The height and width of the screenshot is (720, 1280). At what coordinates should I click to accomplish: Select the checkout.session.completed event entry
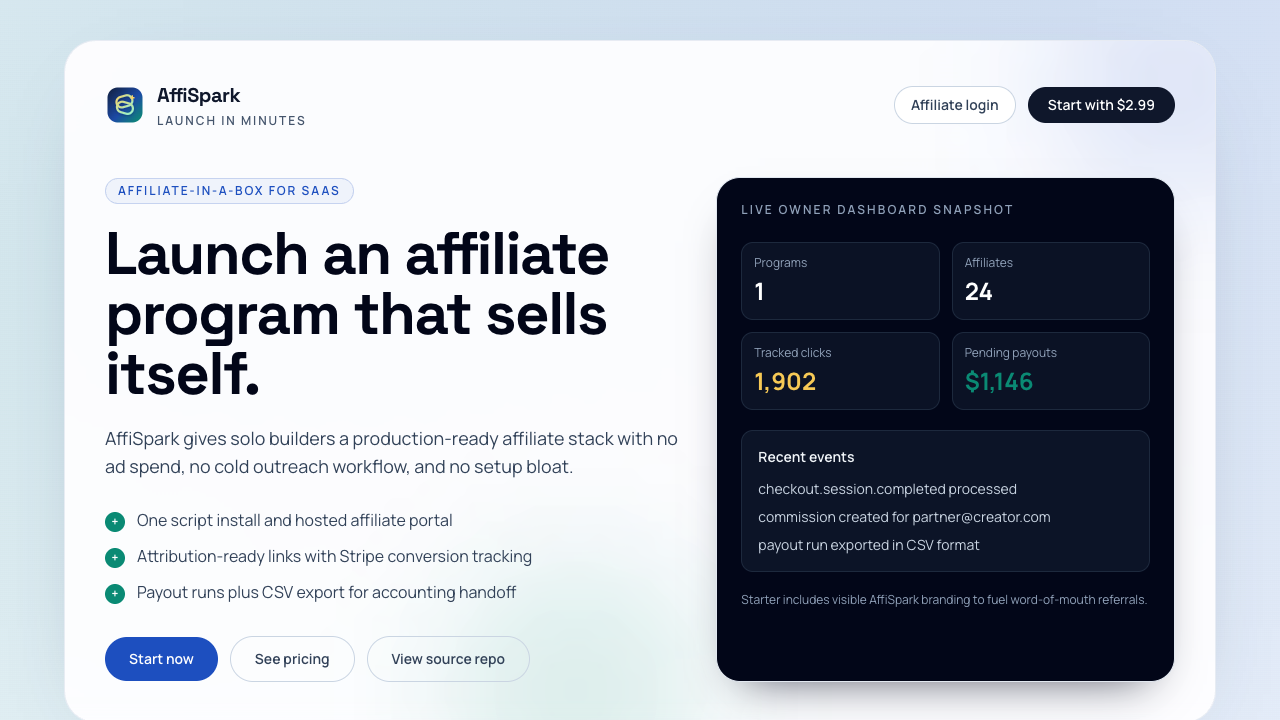click(888, 489)
